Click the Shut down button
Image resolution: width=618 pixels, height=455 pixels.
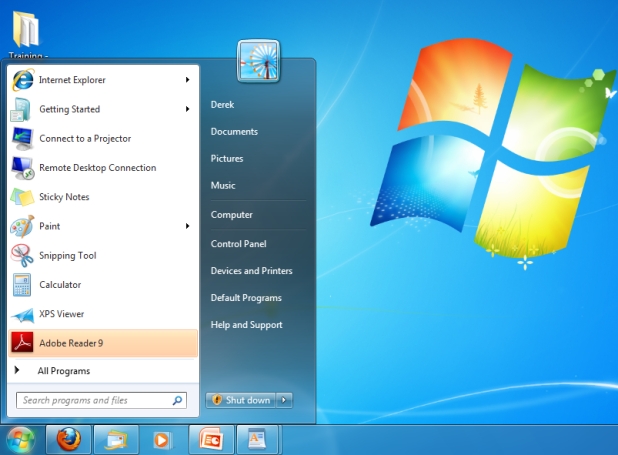[x=241, y=400]
